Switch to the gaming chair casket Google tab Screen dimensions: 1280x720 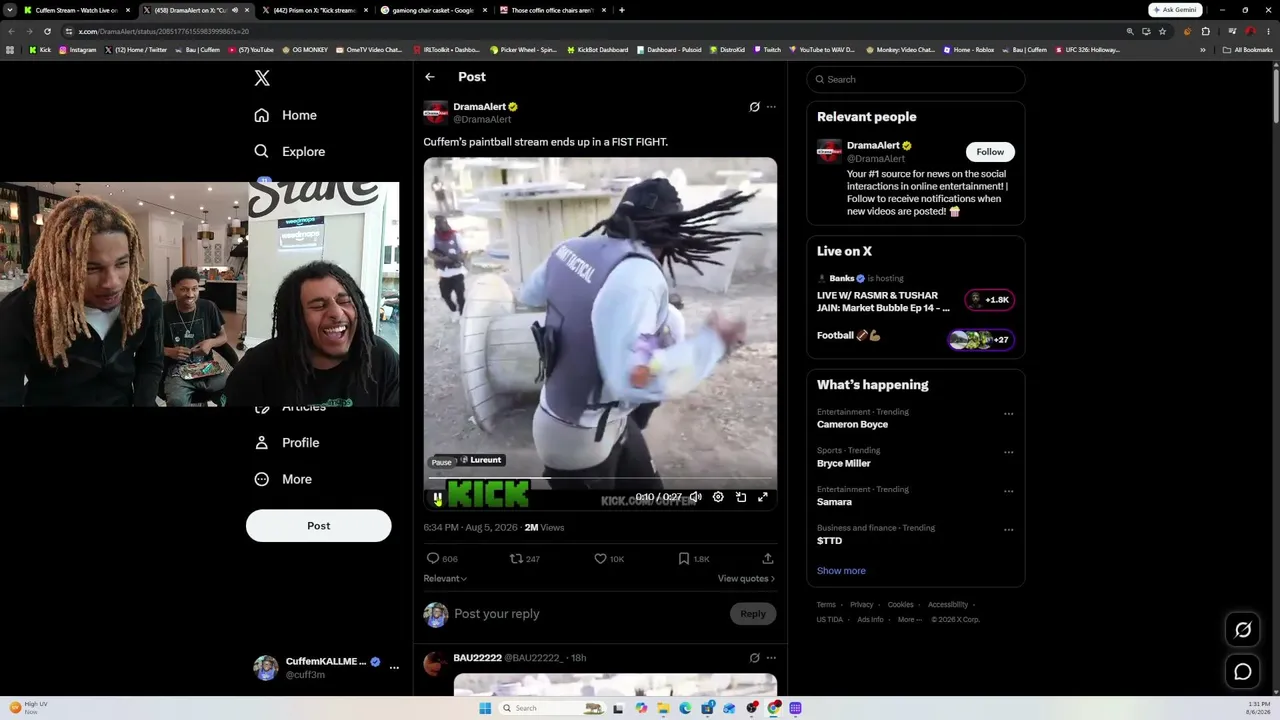pyautogui.click(x=433, y=10)
